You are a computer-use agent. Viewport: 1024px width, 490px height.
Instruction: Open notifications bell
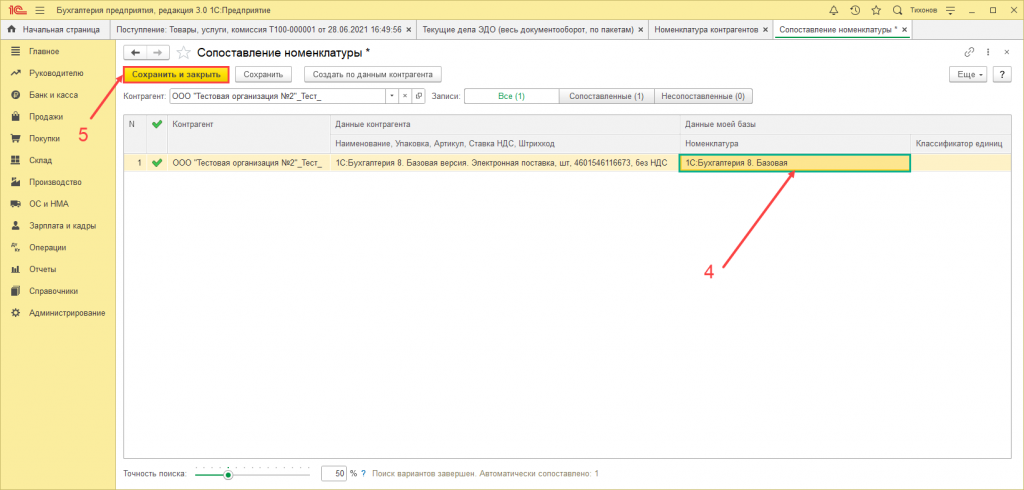833,10
